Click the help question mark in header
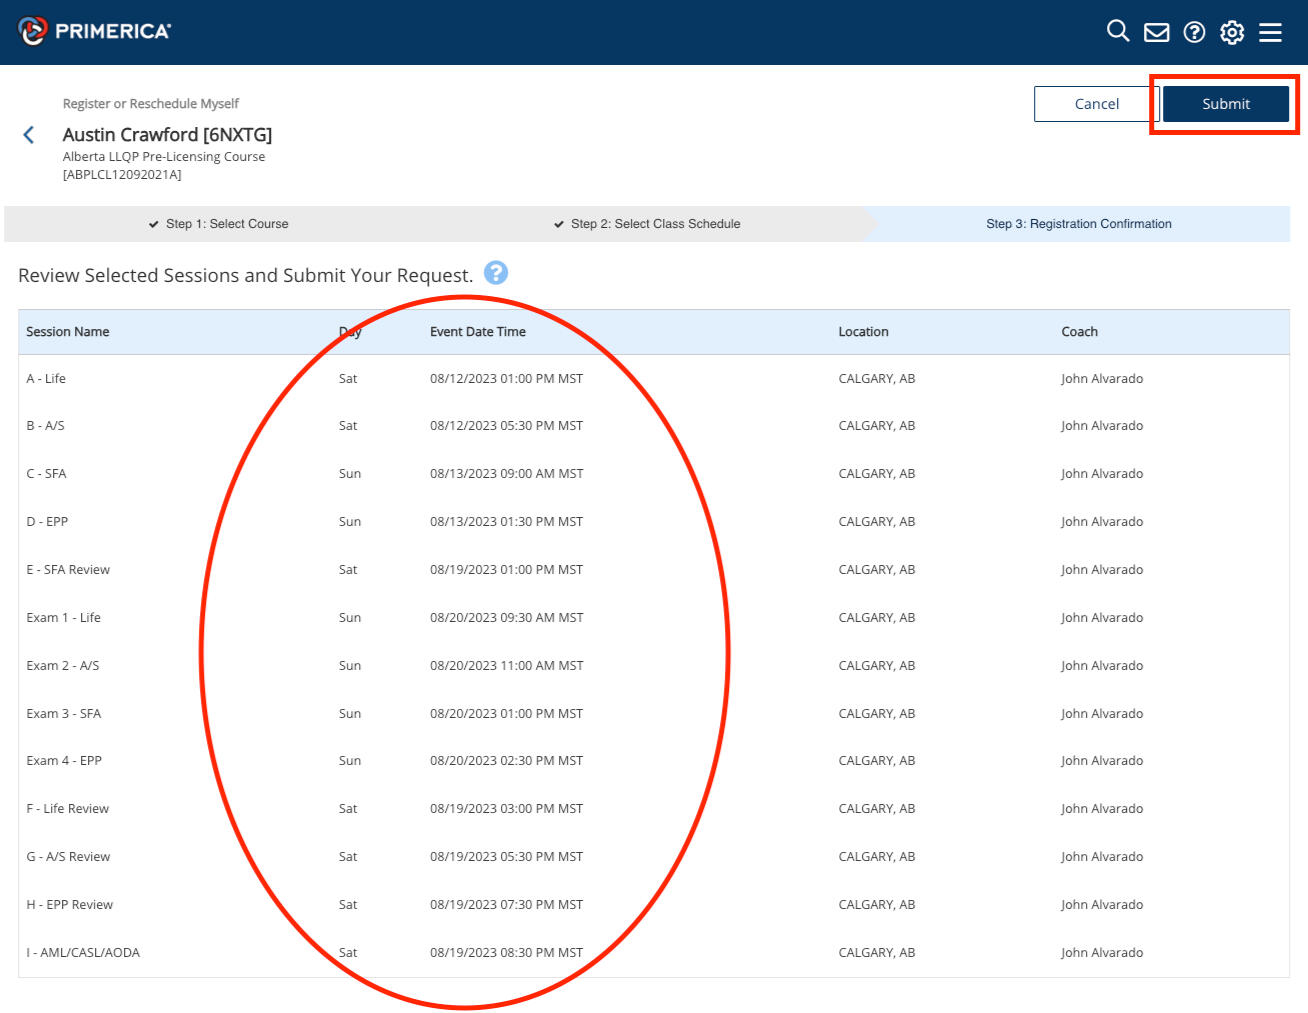Screen dimensions: 1308x1013 click(1194, 32)
